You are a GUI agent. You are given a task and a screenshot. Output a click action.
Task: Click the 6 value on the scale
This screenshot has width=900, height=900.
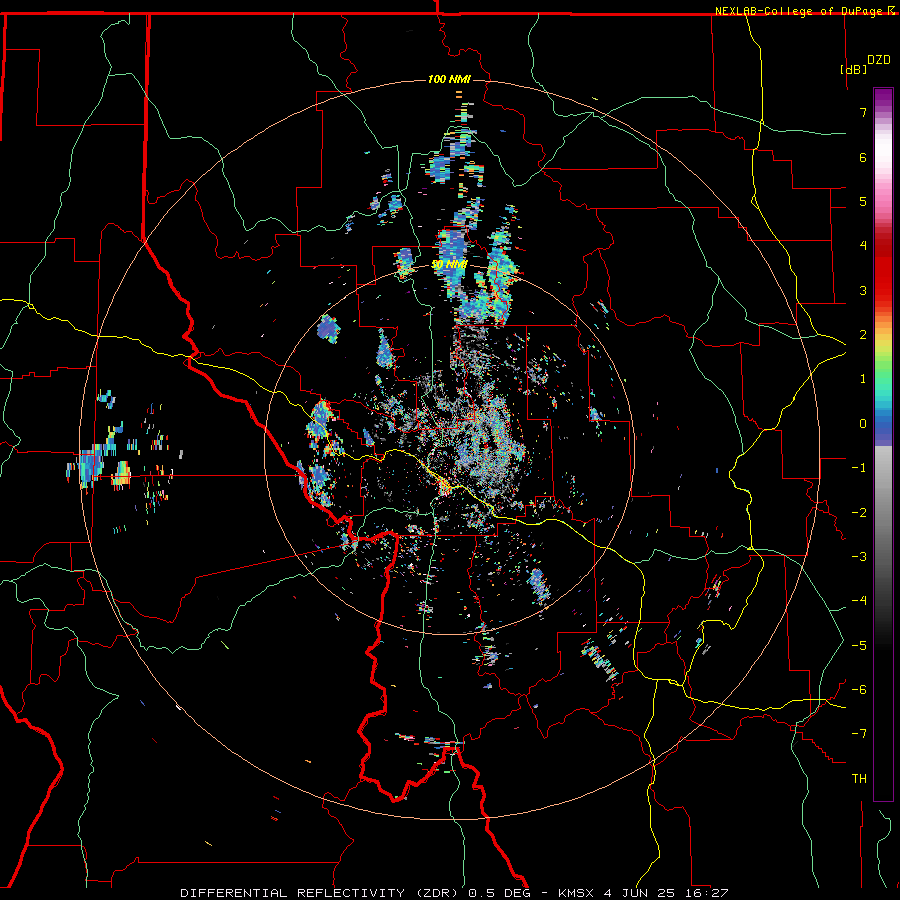[863, 157]
